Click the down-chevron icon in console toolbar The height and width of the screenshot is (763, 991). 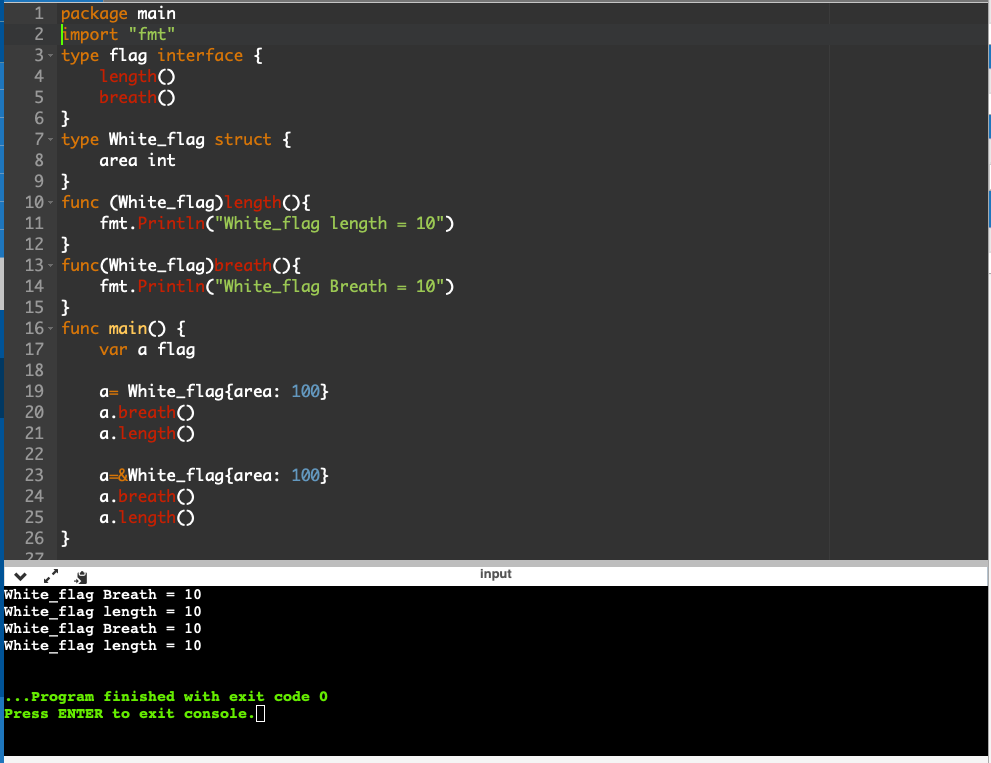point(18,575)
